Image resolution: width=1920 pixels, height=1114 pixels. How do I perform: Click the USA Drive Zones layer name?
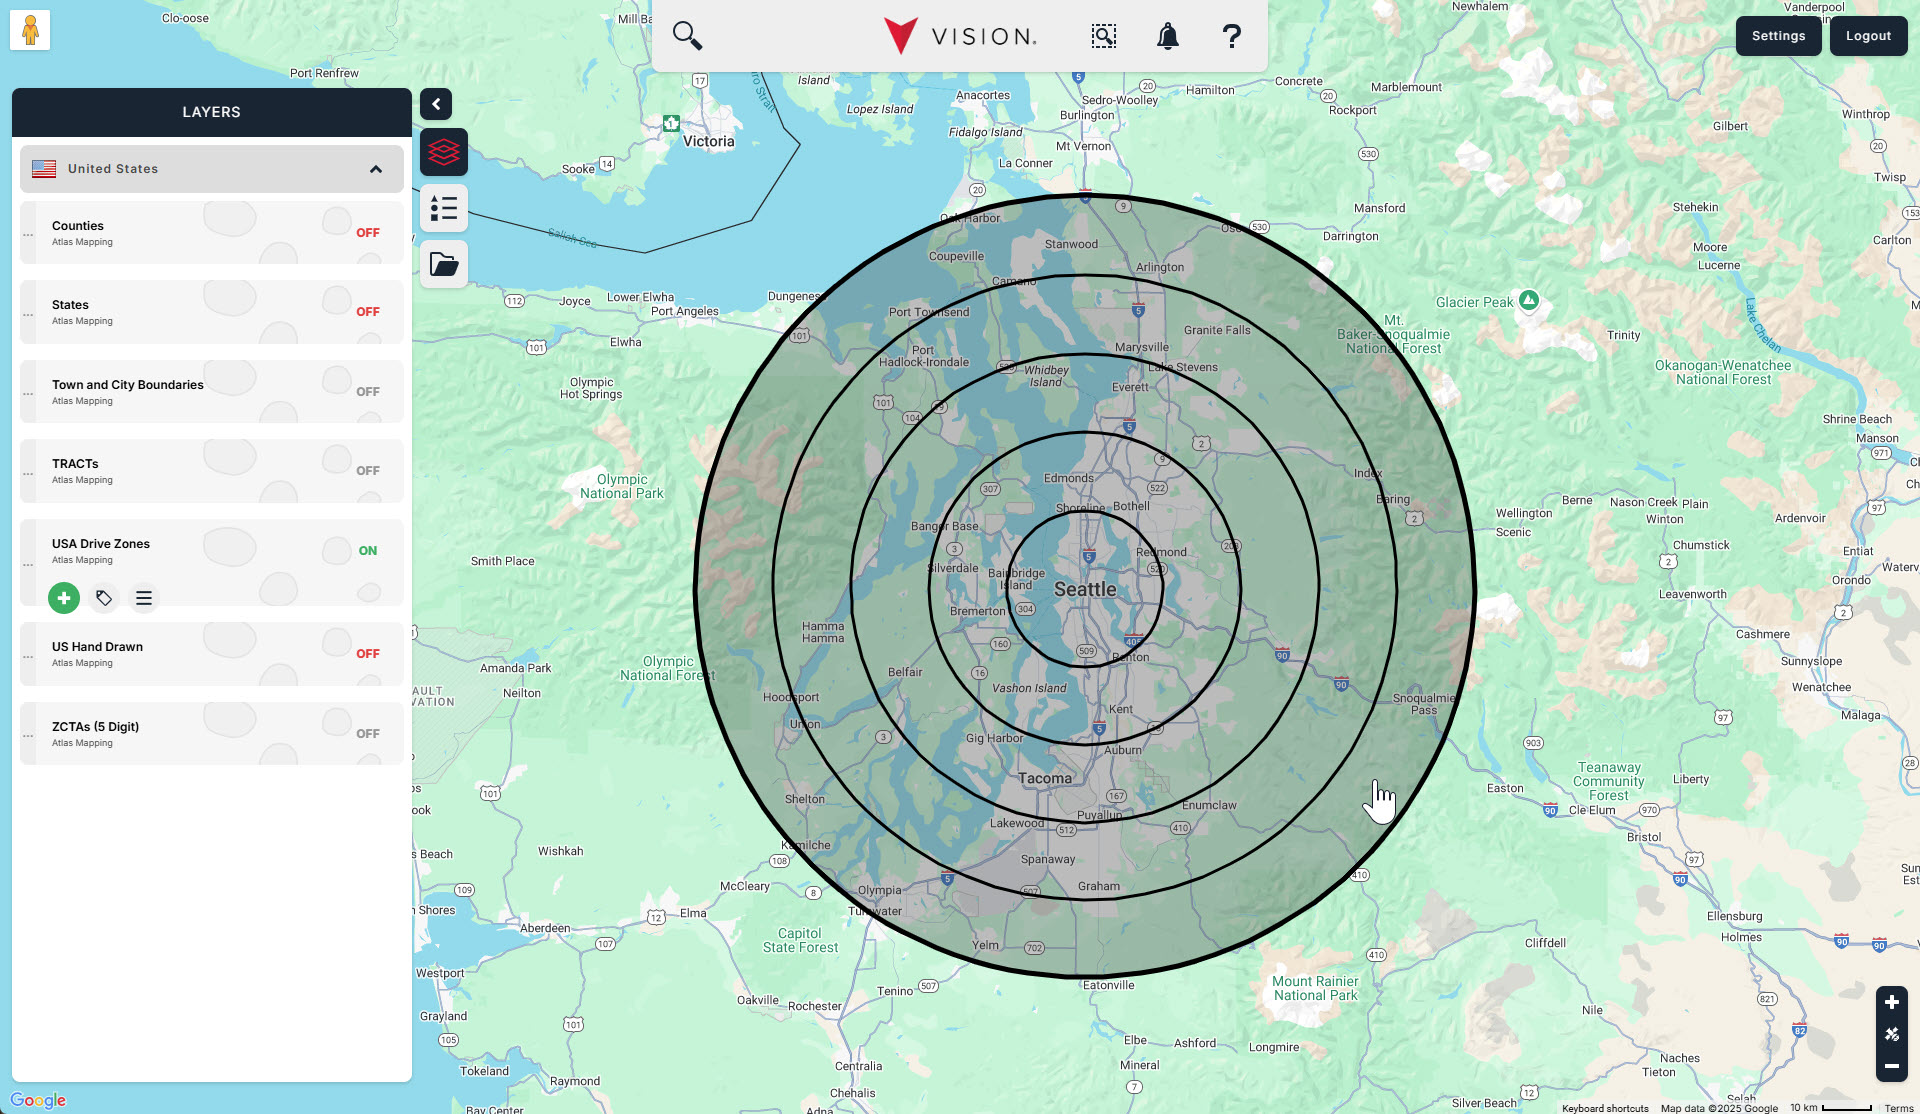coord(101,544)
